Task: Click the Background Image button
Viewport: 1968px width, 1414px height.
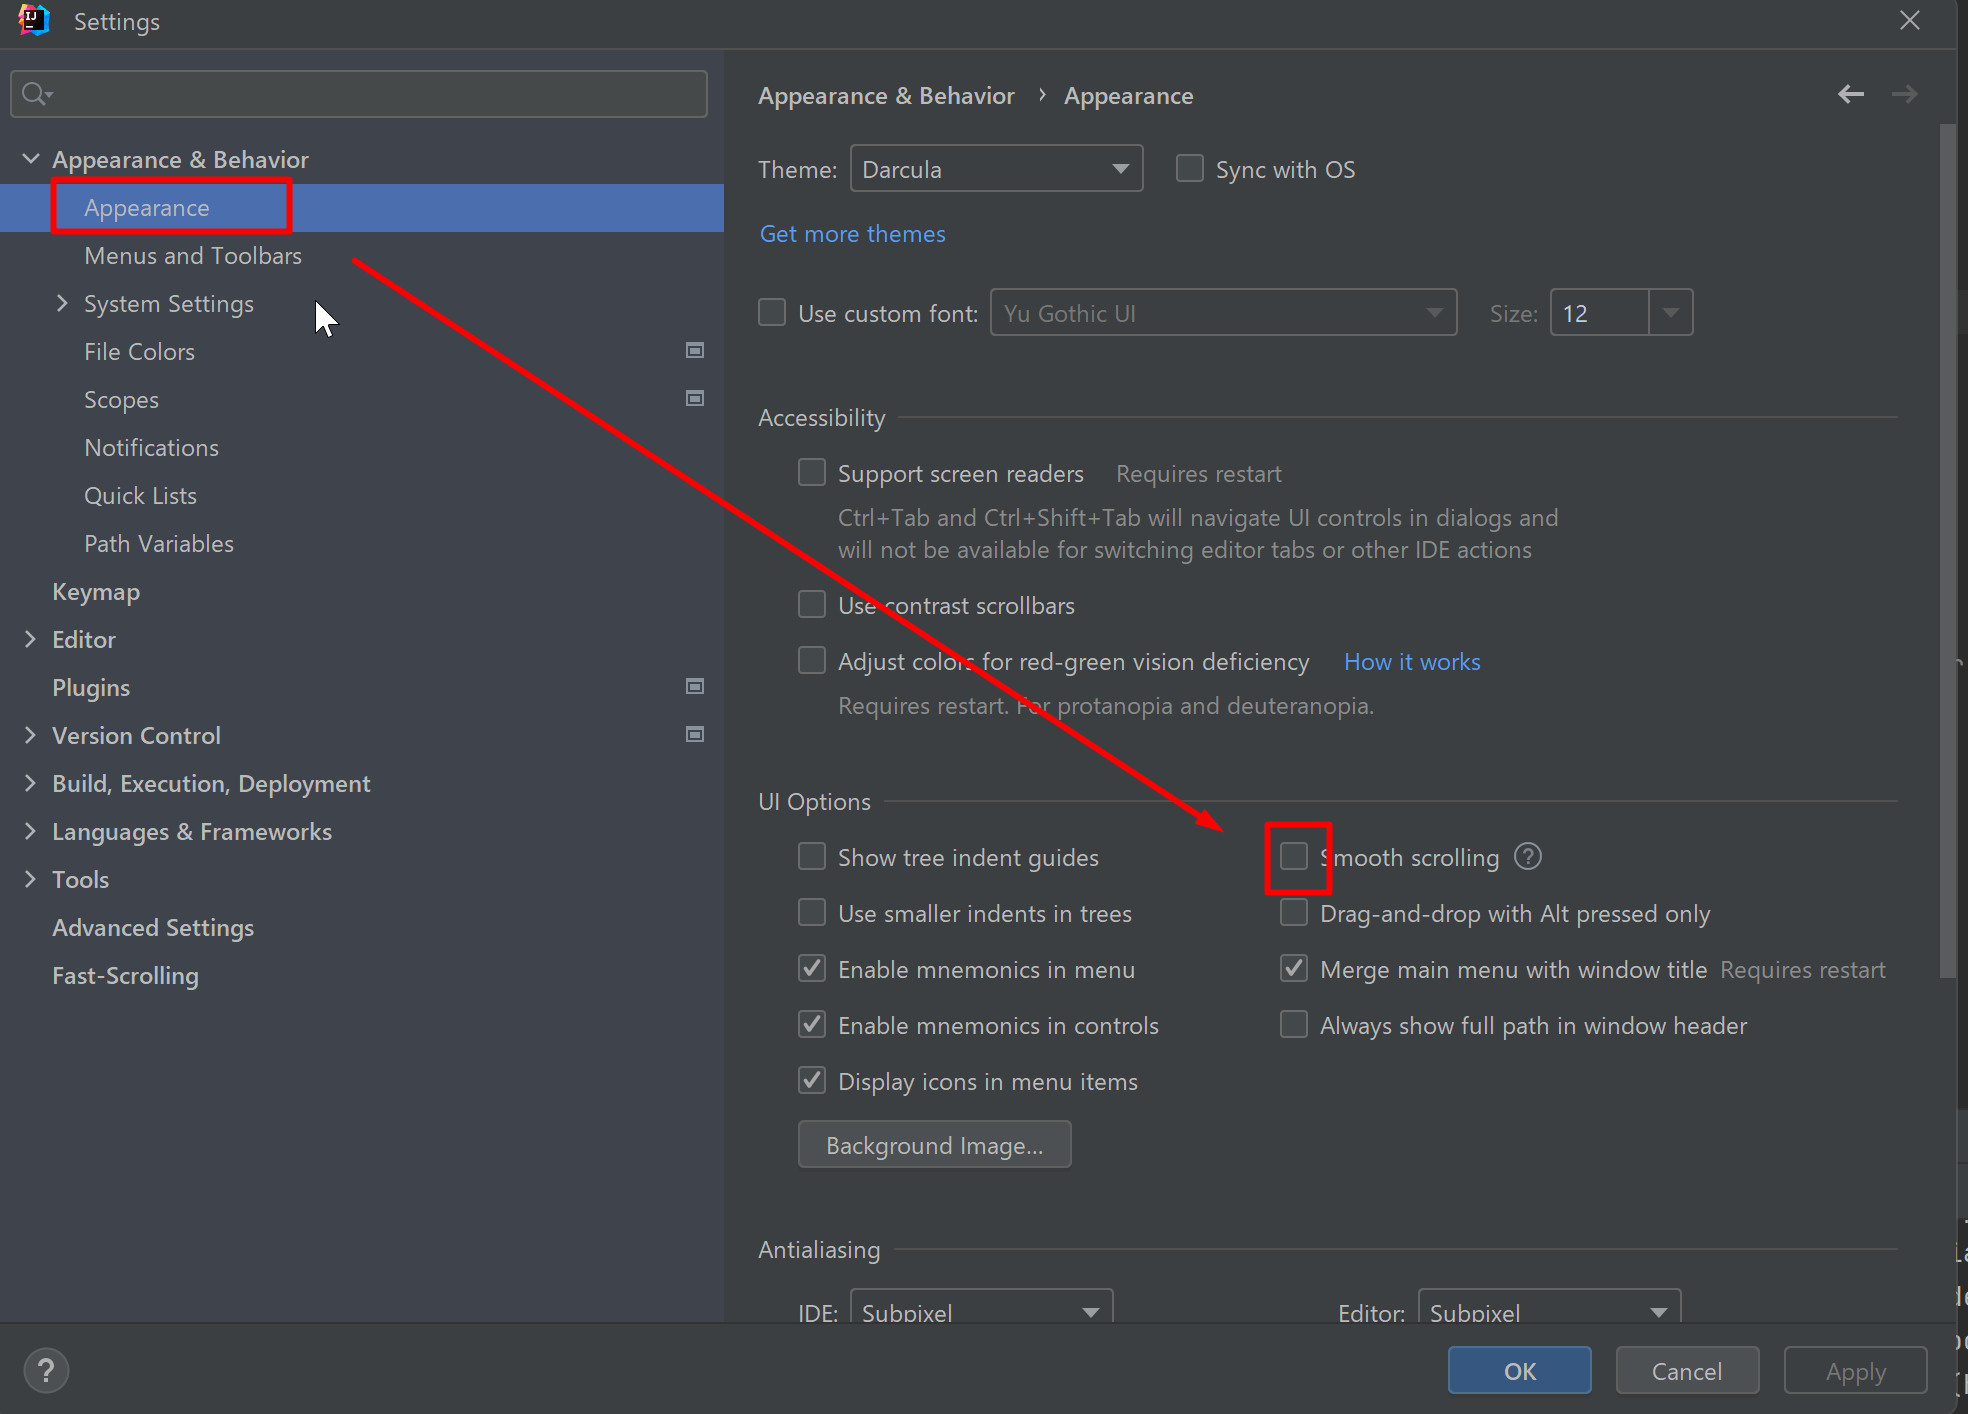Action: point(933,1144)
